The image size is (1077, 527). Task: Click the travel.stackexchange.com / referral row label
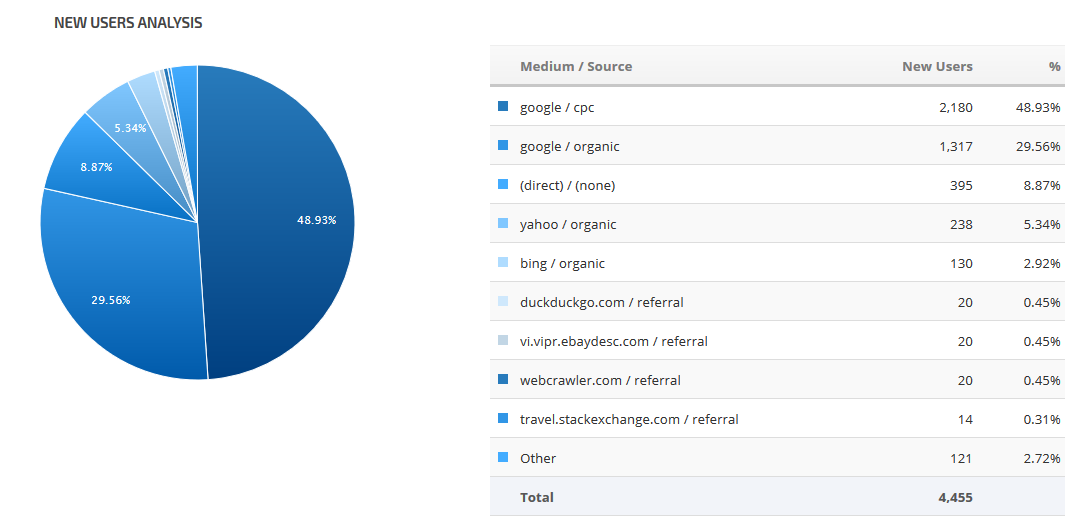[x=629, y=419]
